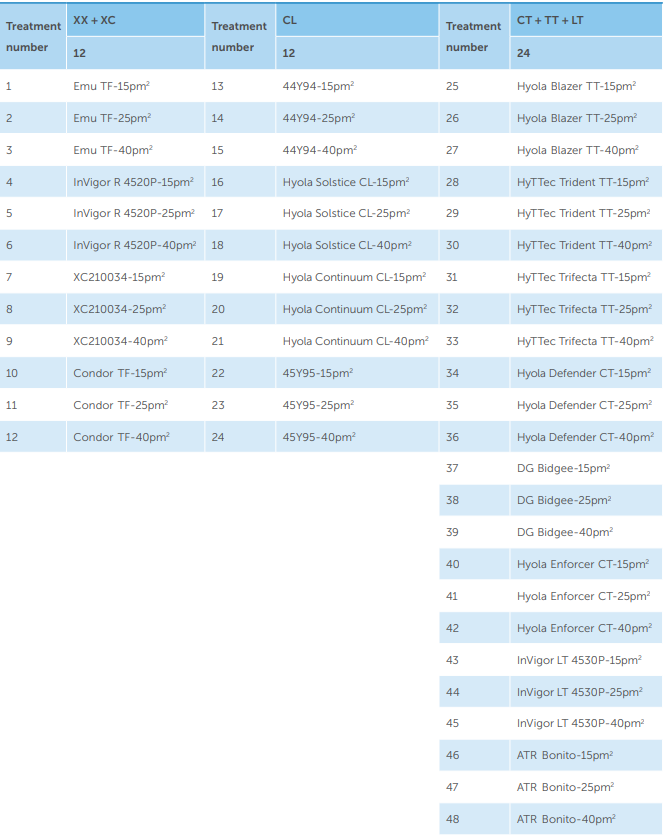Click the 'ATR Bonito-15pm²' entry
This screenshot has width=663, height=836.
tap(586, 755)
